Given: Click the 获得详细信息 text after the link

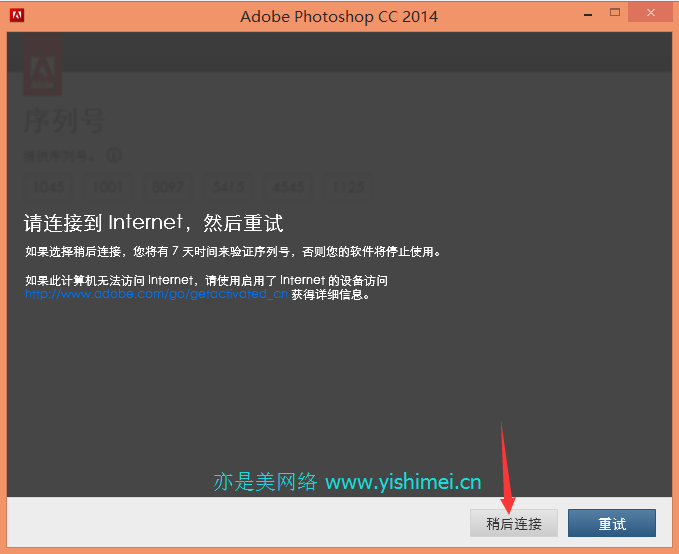Looking at the screenshot, I should coord(330,295).
